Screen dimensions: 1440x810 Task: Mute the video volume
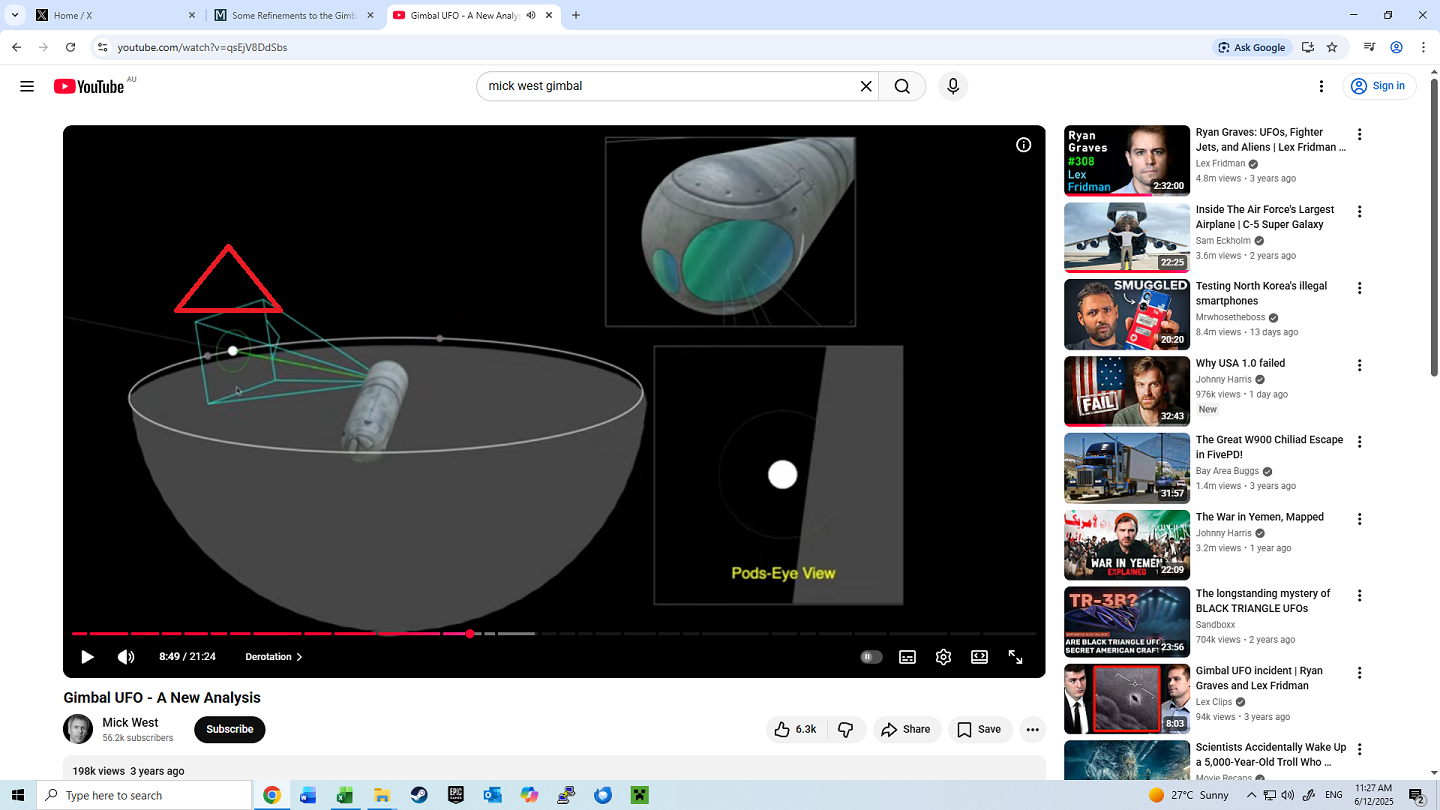pyautogui.click(x=124, y=657)
